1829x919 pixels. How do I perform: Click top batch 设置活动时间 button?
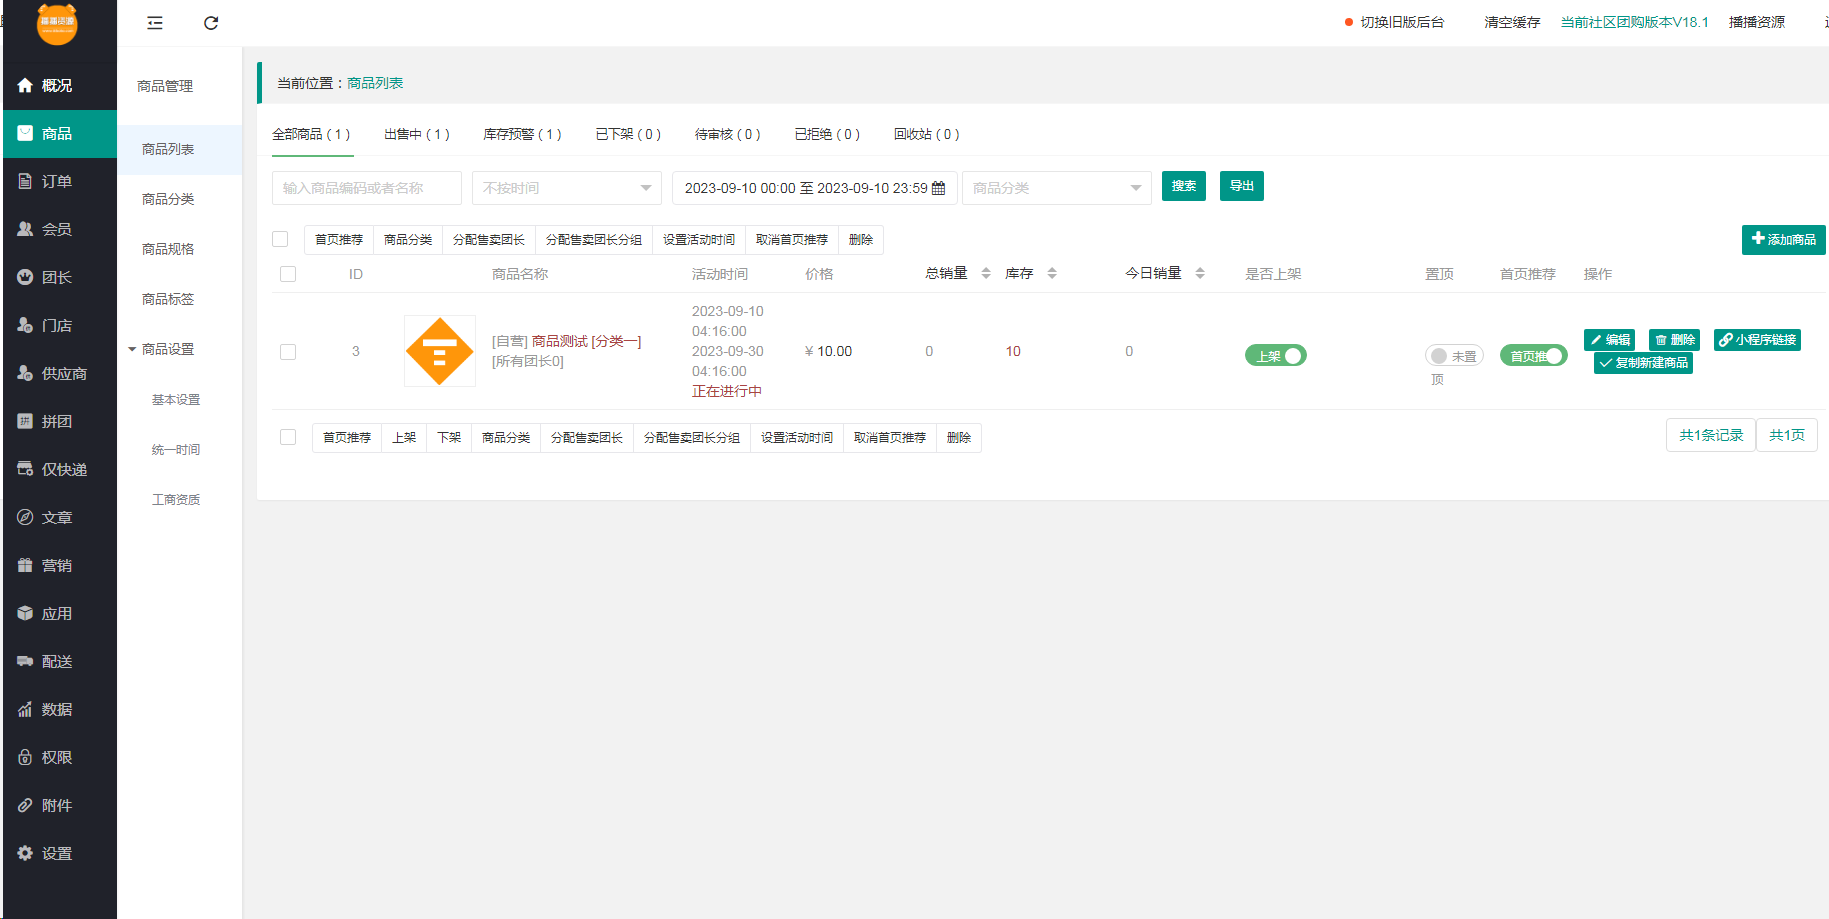[x=699, y=240]
